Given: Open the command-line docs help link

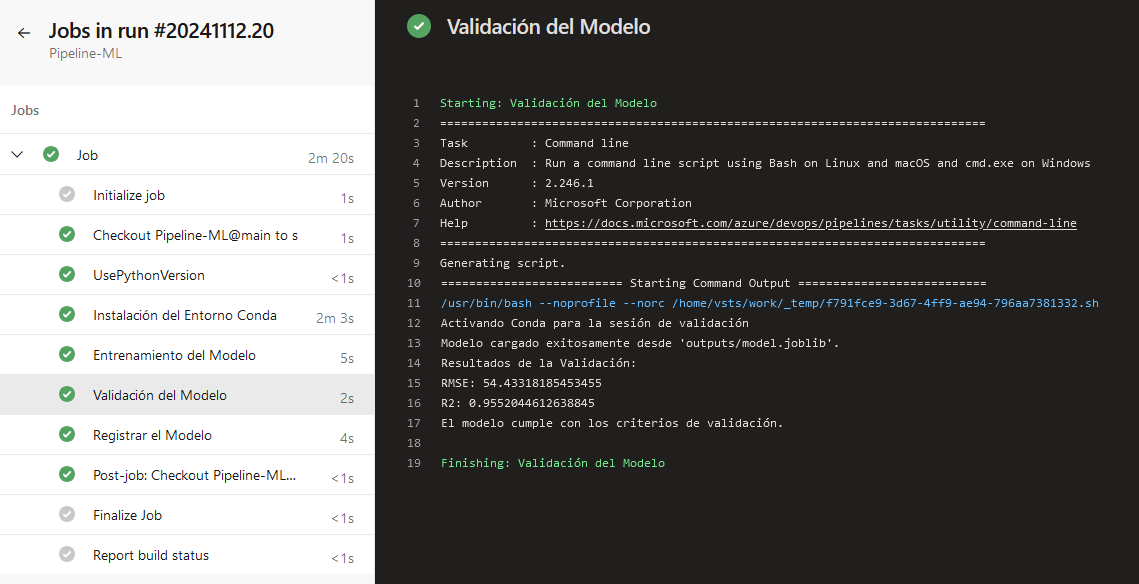Looking at the screenshot, I should [x=810, y=223].
